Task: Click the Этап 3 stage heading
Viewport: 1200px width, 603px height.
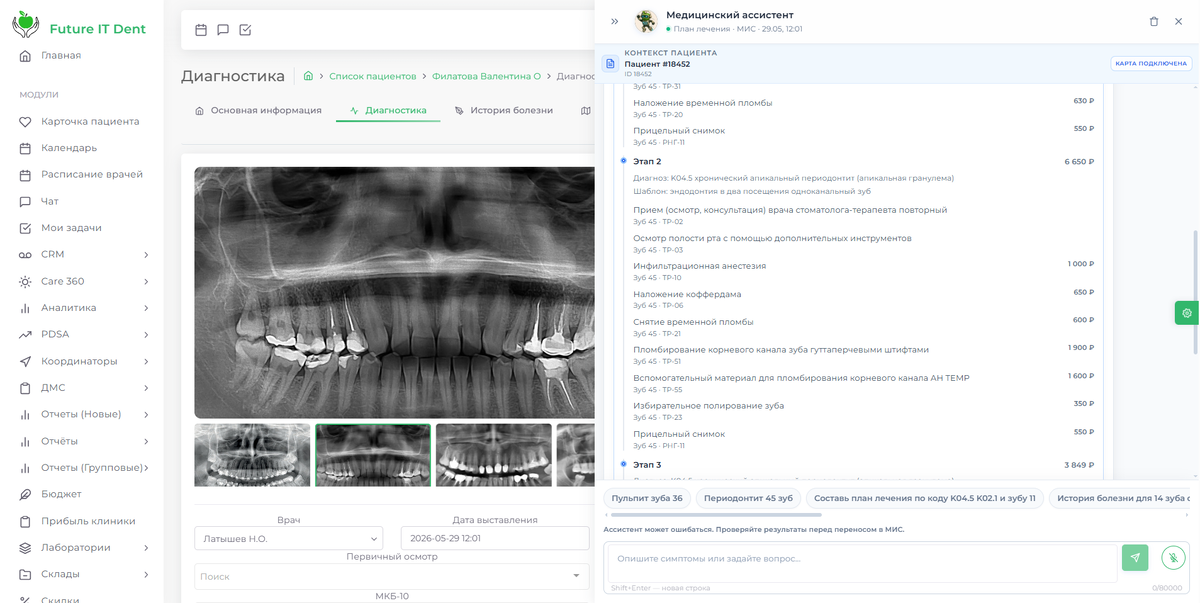Action: [x=647, y=465]
